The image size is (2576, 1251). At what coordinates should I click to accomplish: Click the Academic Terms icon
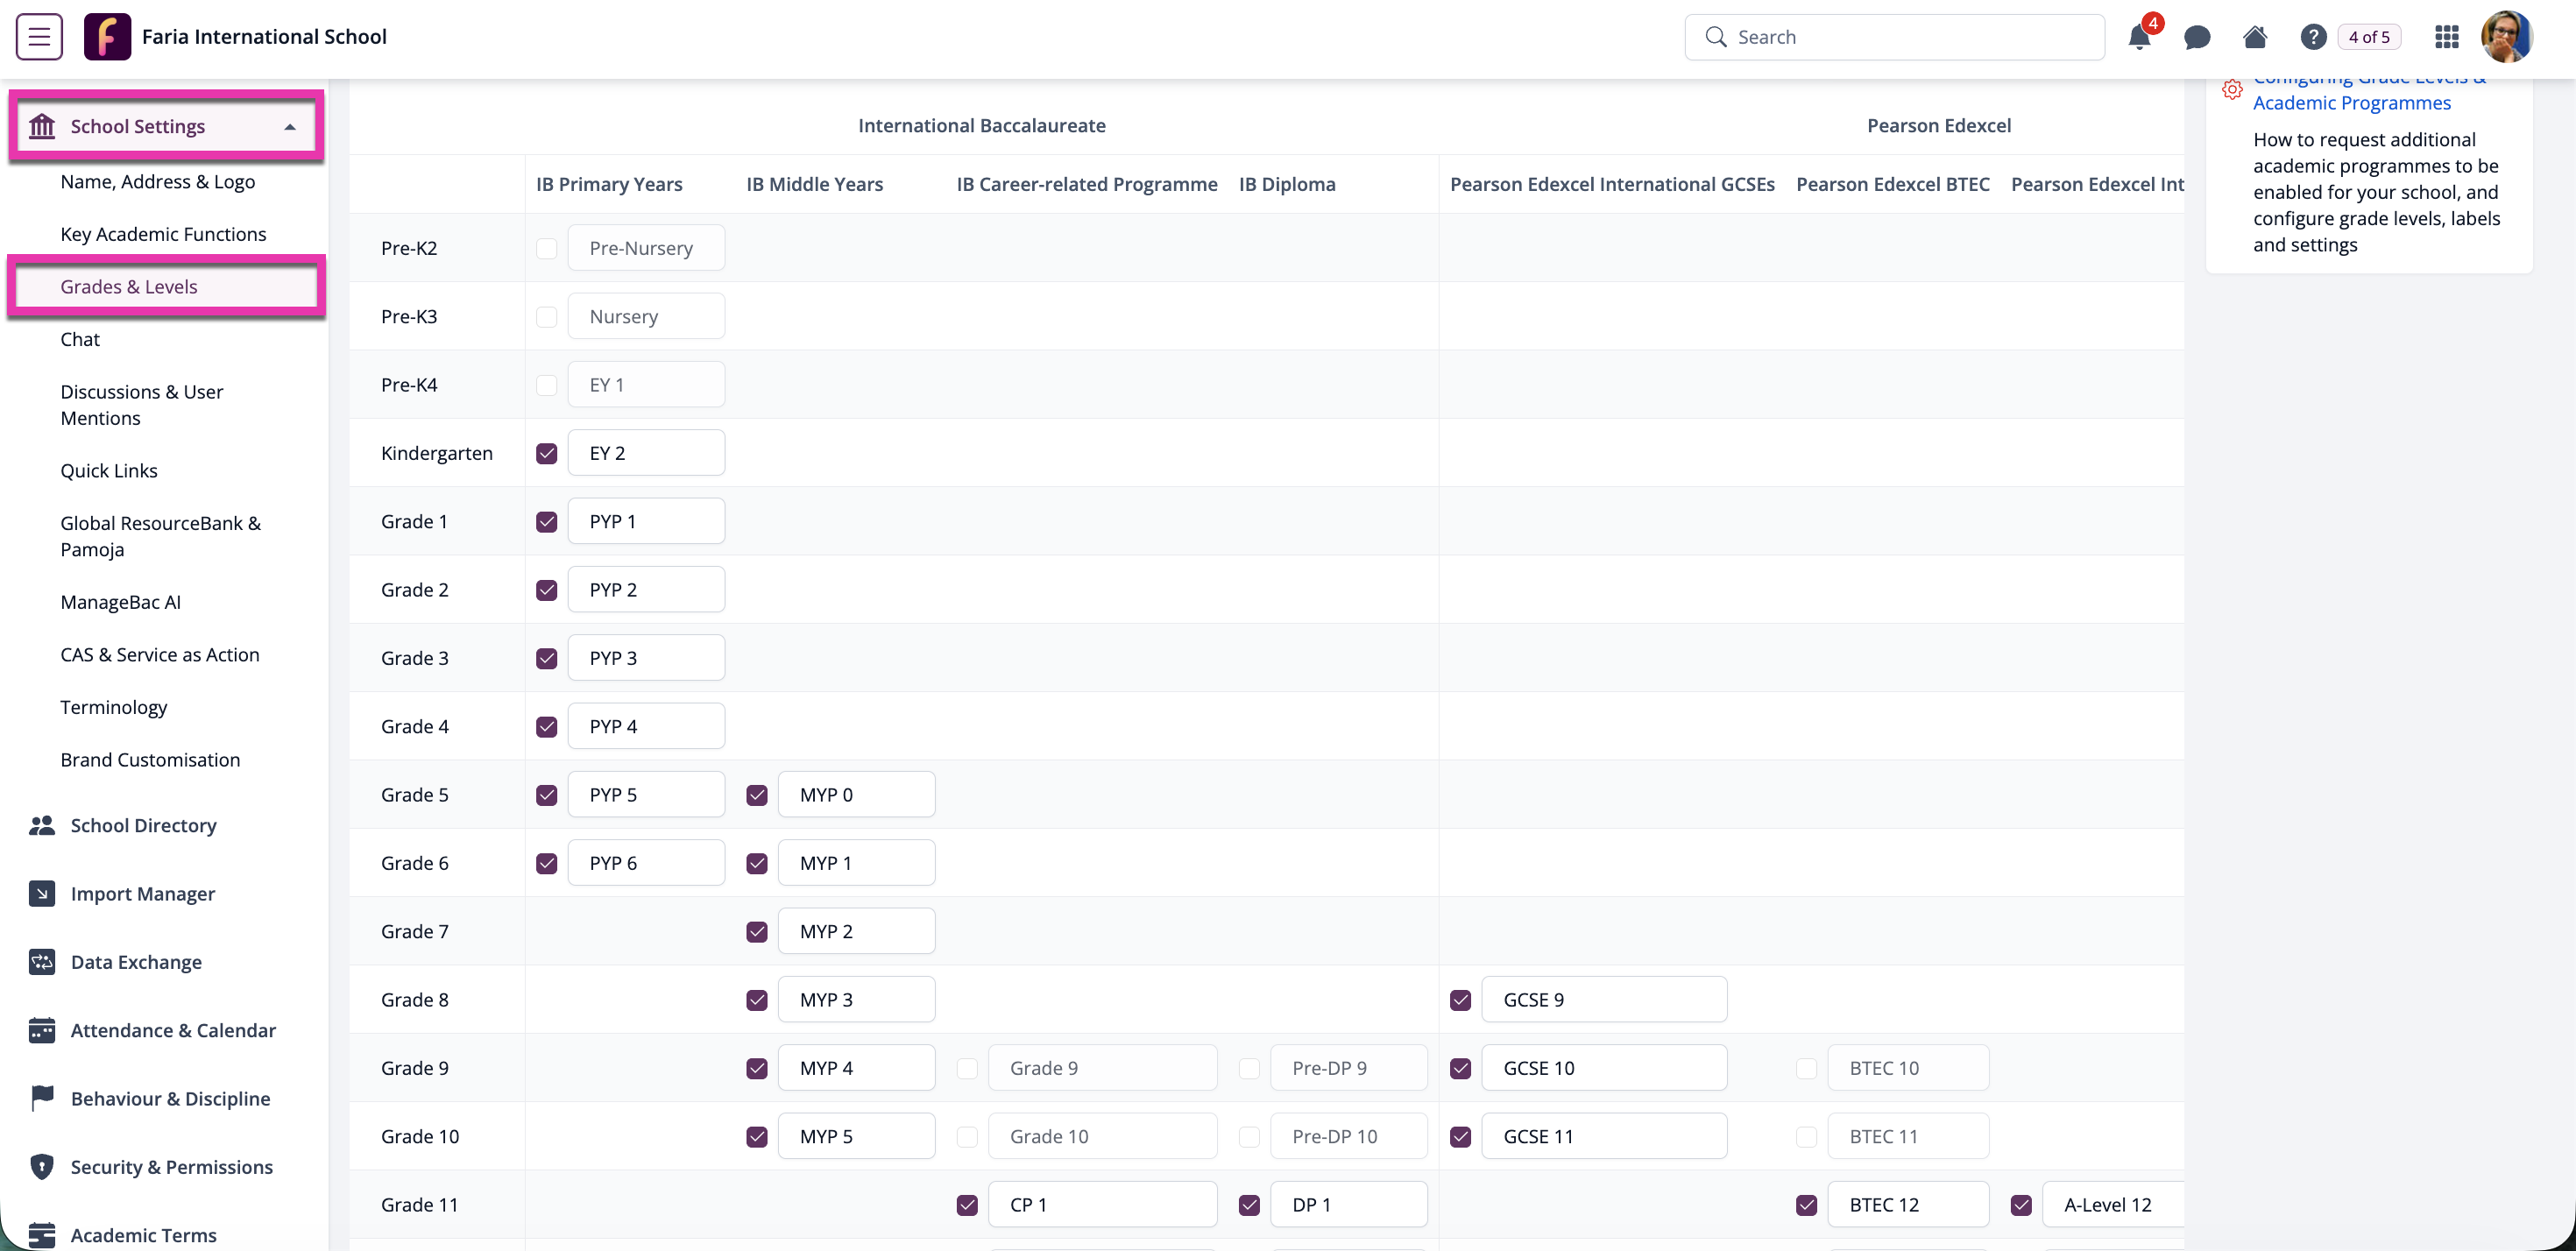42,1235
